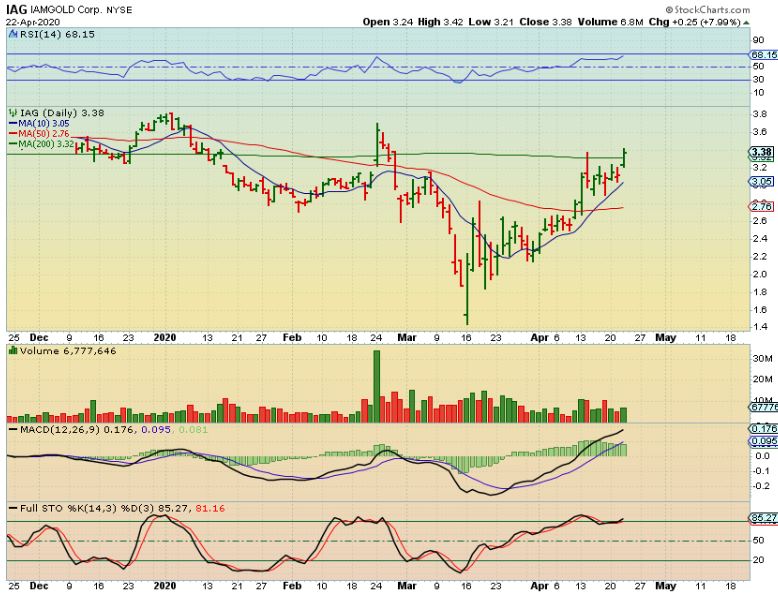The width and height of the screenshot is (778, 598).
Task: Click the MA(10) 3.05 legend entry
Action: pos(40,124)
